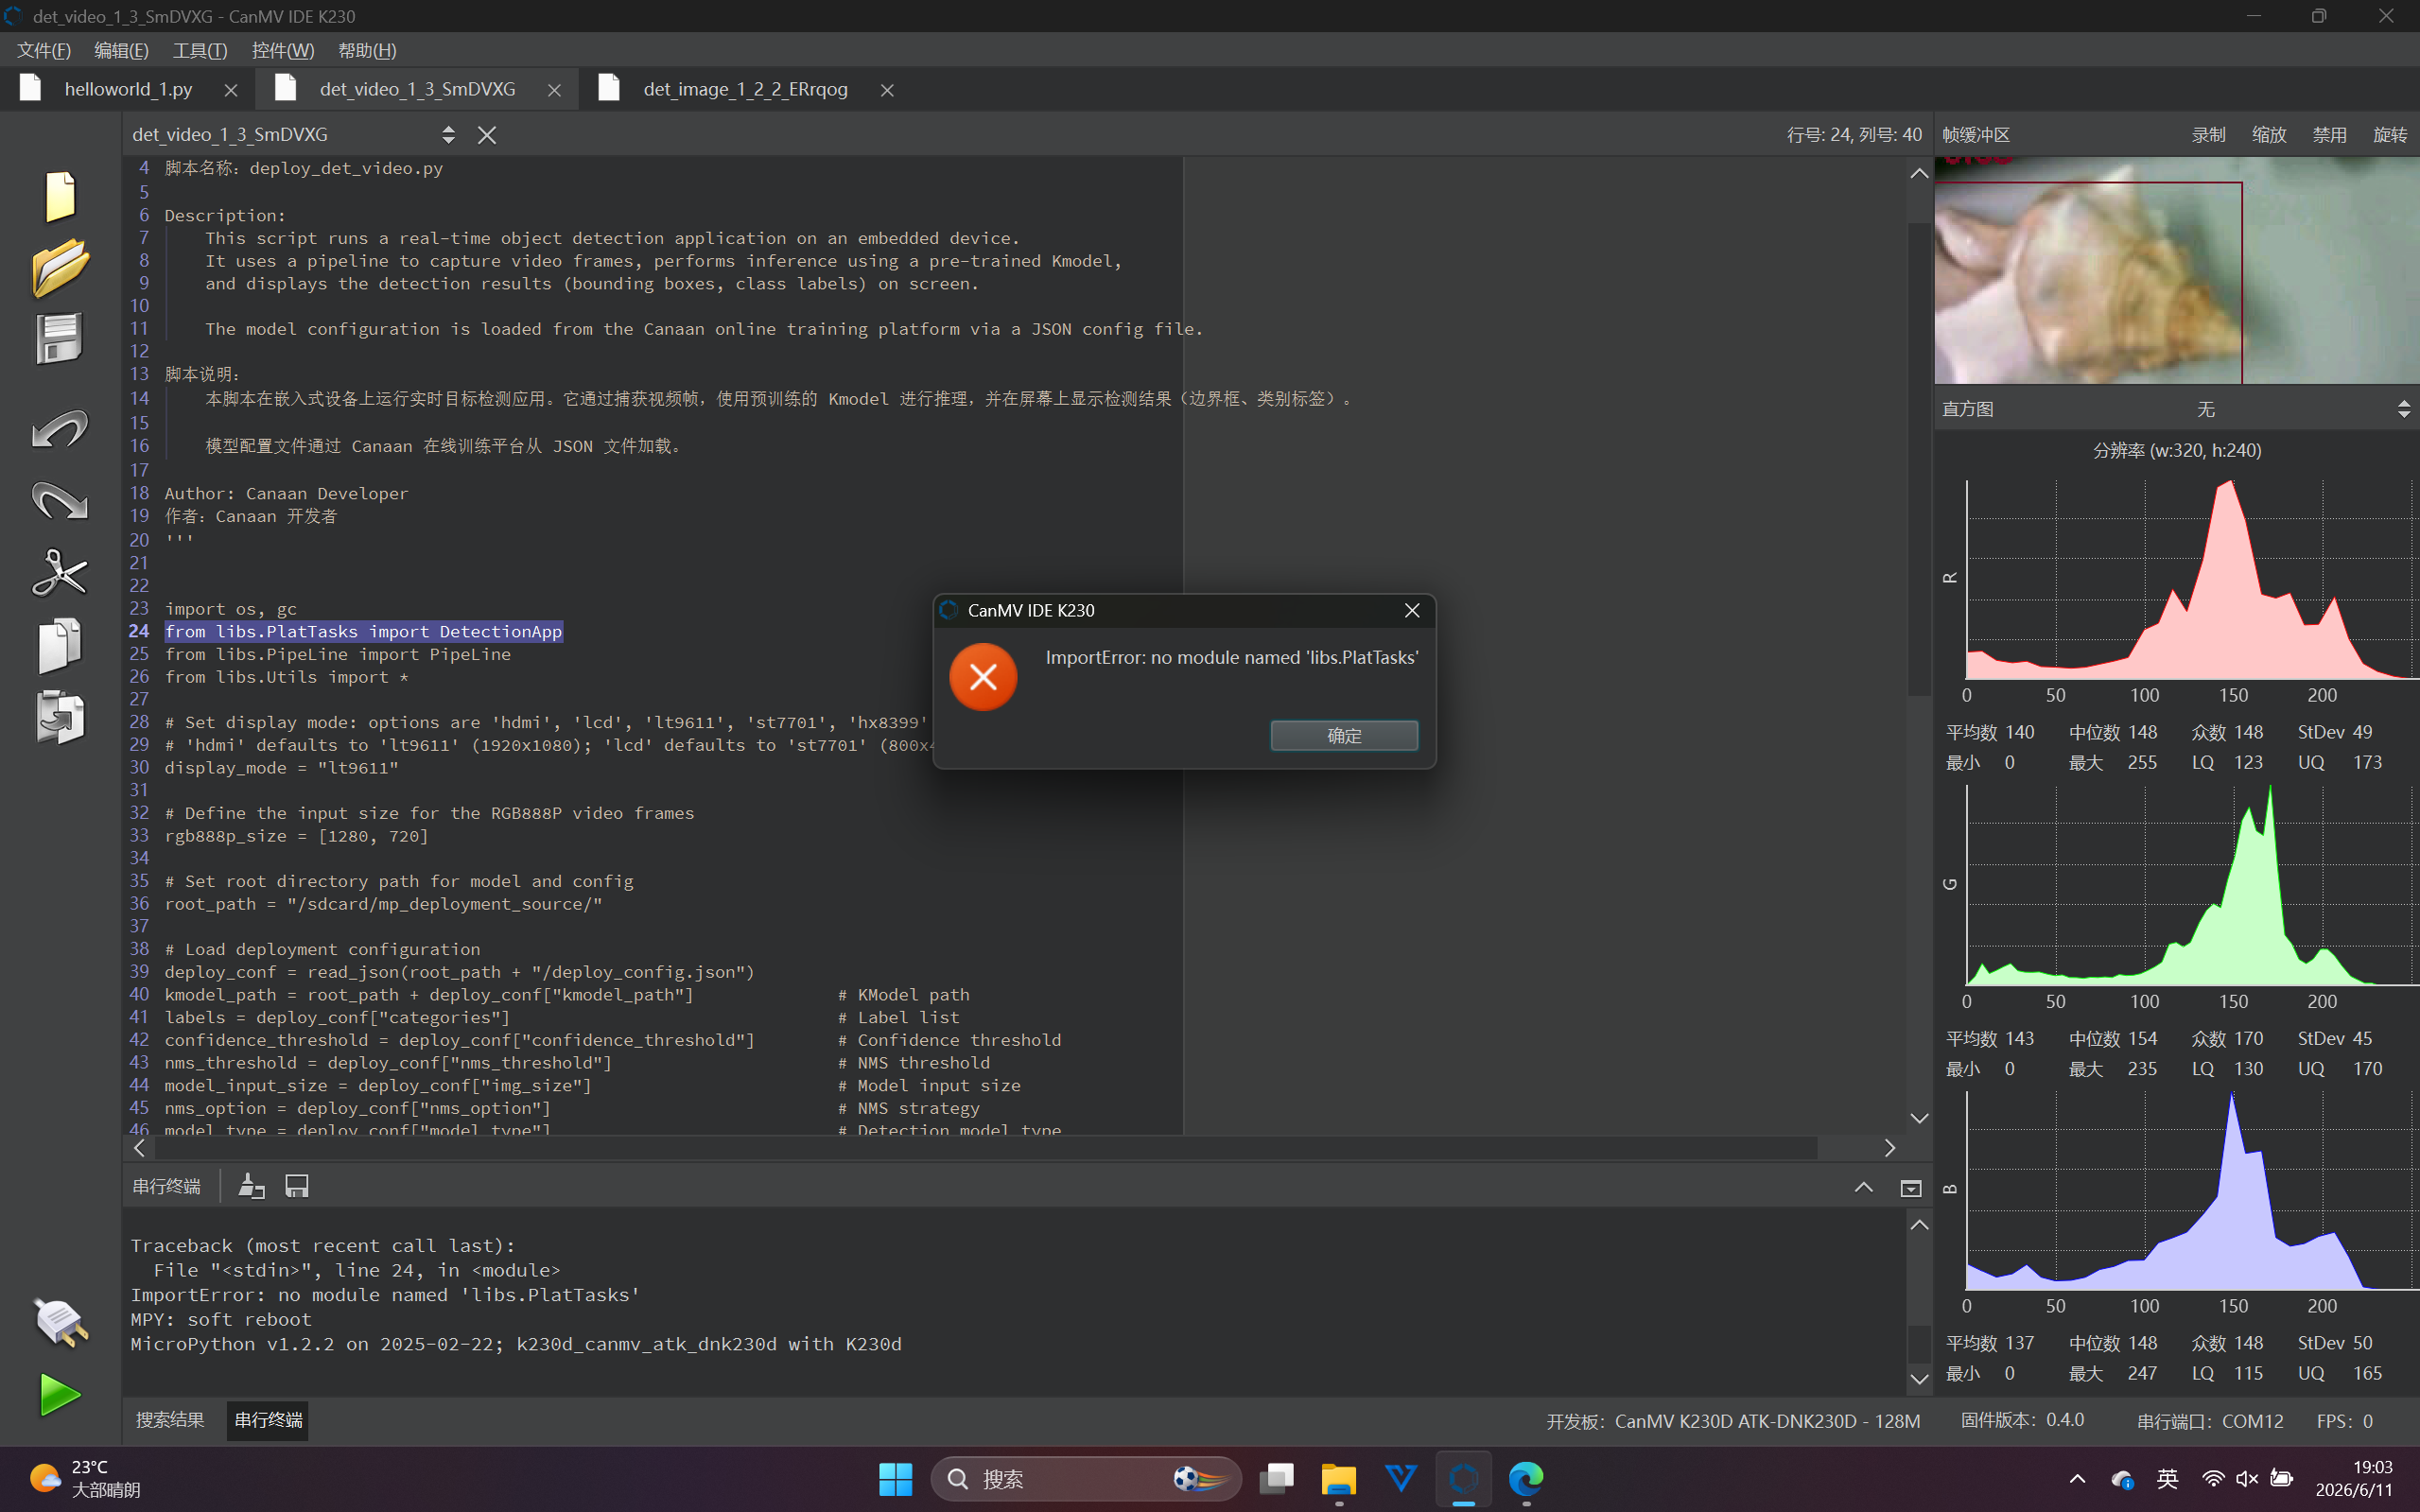Close the open document in the editor header
Viewport: 2420px width, 1512px height.
(x=487, y=135)
